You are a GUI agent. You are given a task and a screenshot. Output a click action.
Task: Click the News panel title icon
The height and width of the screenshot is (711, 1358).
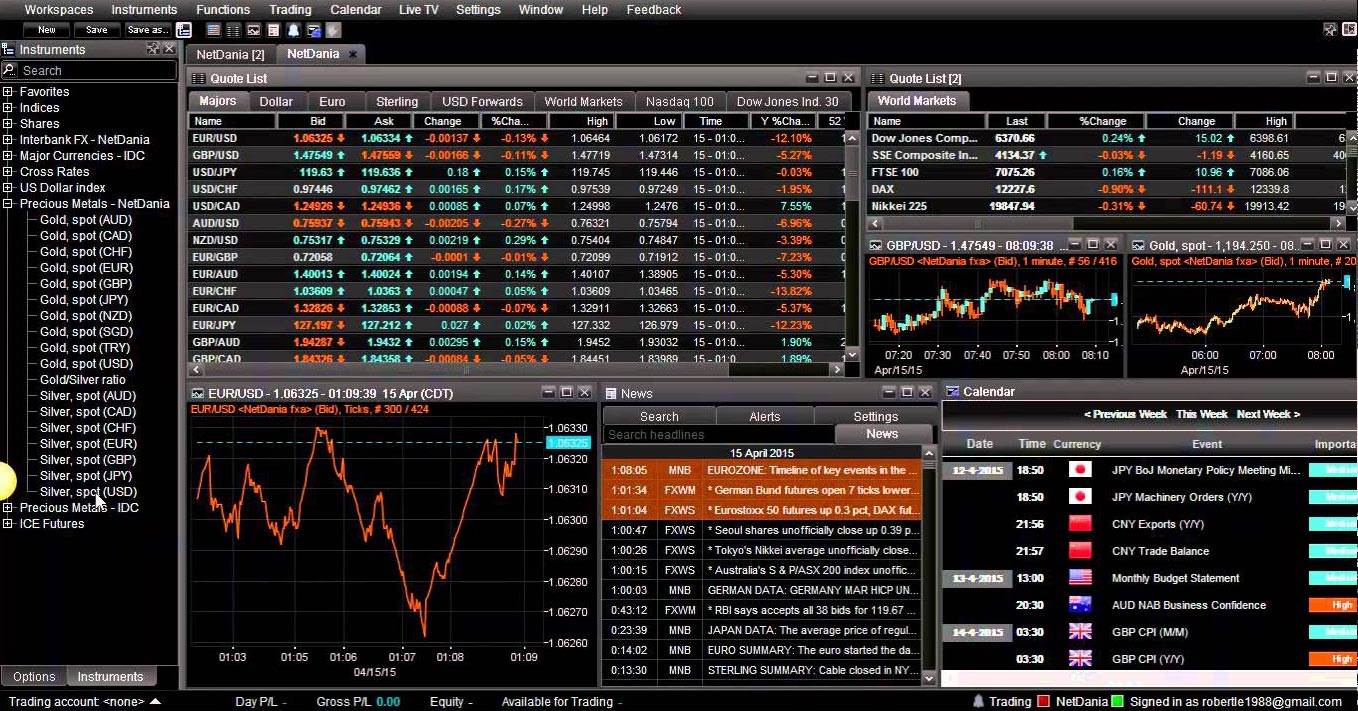(x=610, y=393)
